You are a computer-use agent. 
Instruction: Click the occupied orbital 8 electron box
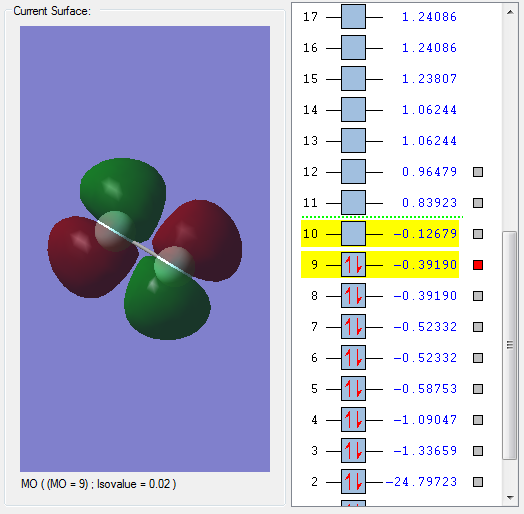pyautogui.click(x=353, y=296)
